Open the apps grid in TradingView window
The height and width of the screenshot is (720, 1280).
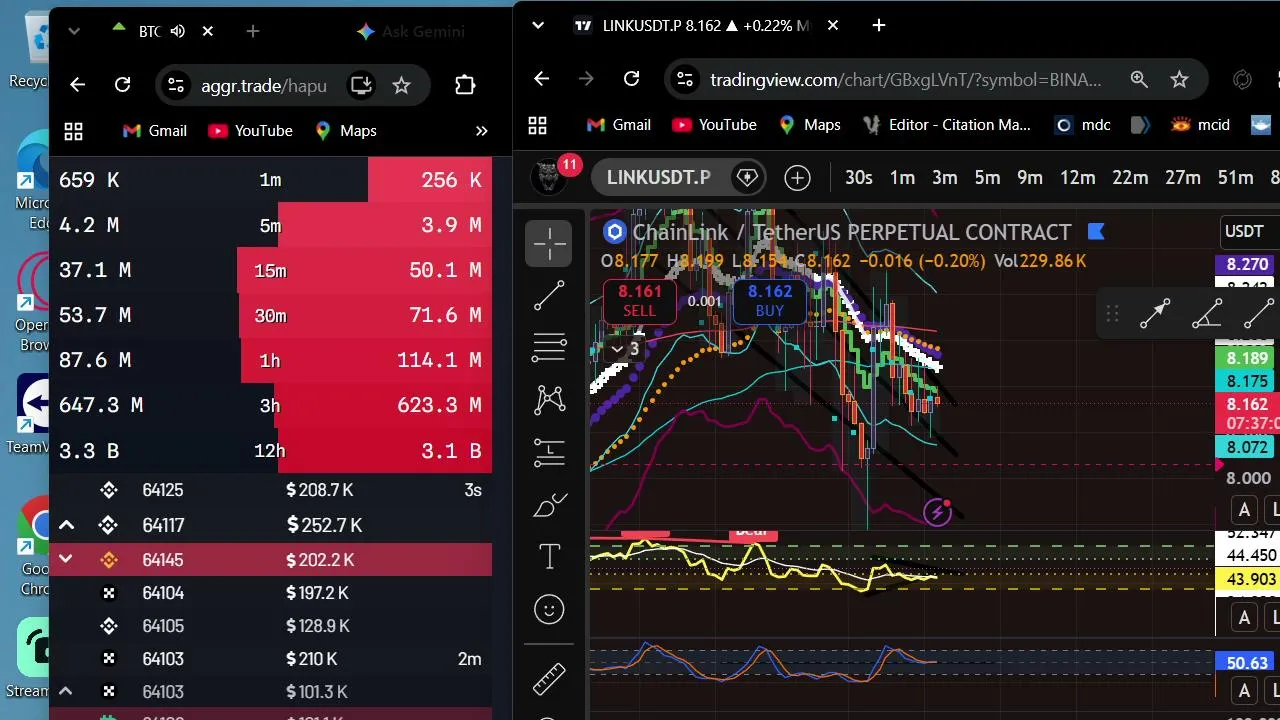(x=537, y=125)
